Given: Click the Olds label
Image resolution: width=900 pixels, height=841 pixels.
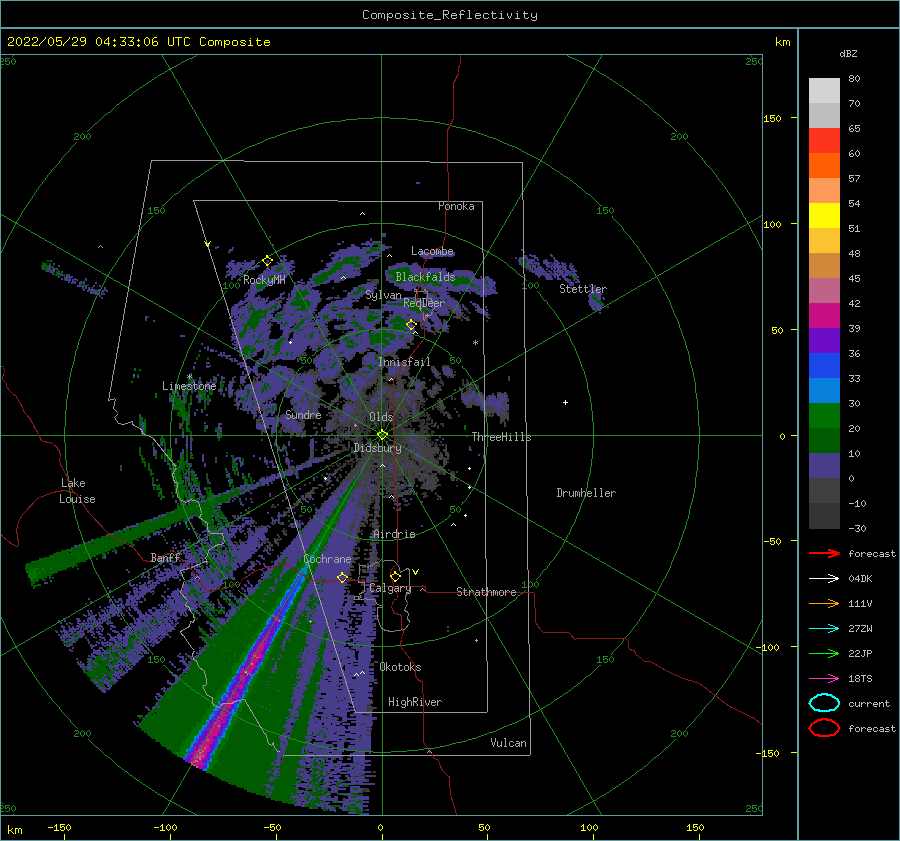Looking at the screenshot, I should pyautogui.click(x=381, y=416).
